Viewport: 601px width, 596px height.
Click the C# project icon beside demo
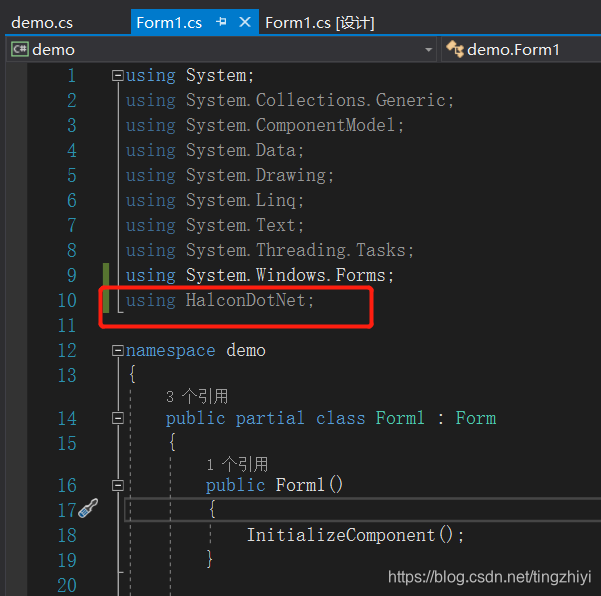20,49
